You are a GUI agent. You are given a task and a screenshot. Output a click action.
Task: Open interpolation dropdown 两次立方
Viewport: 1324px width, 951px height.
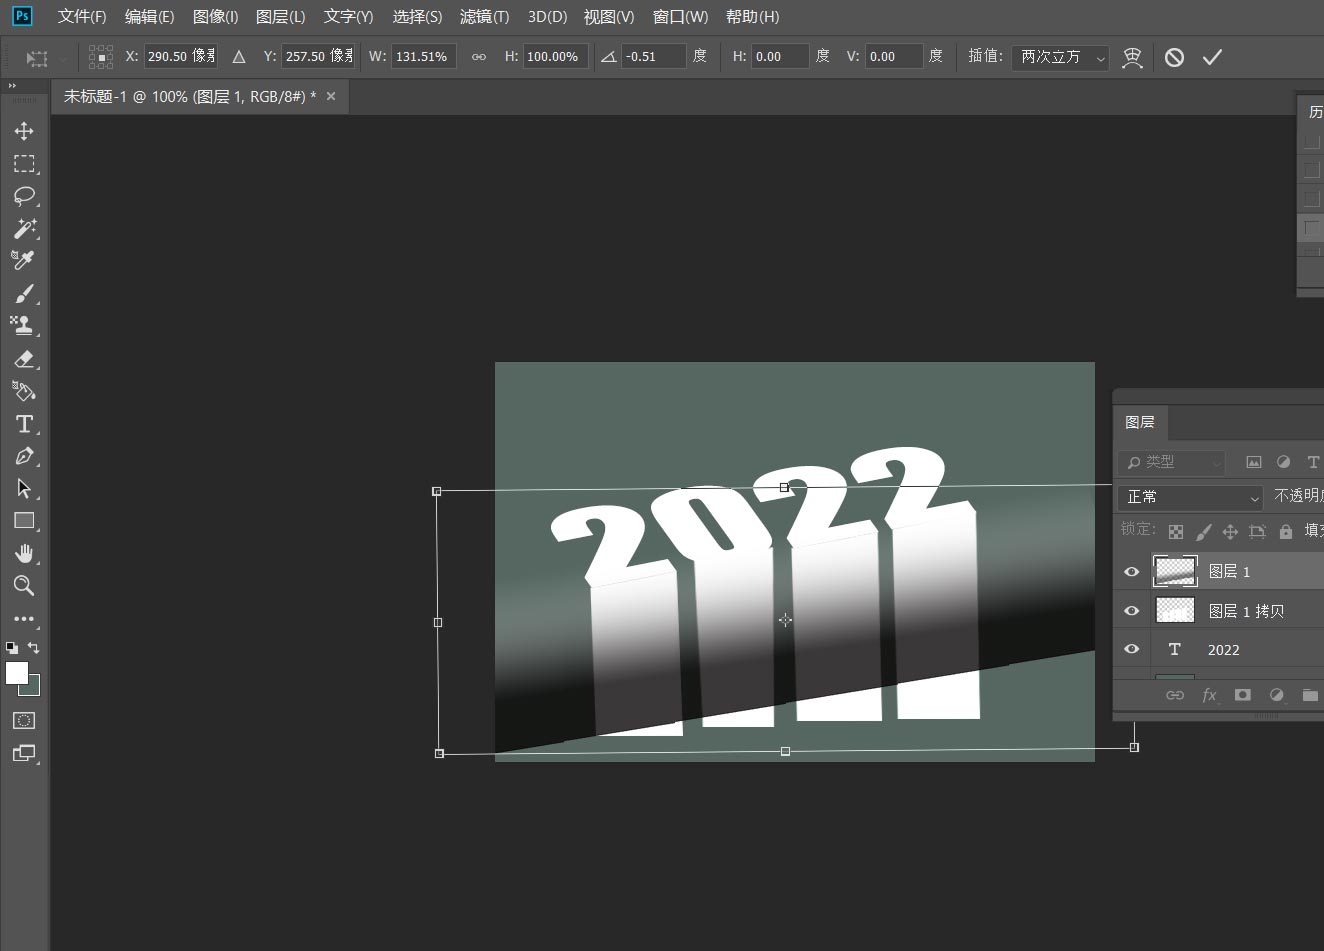[1060, 57]
